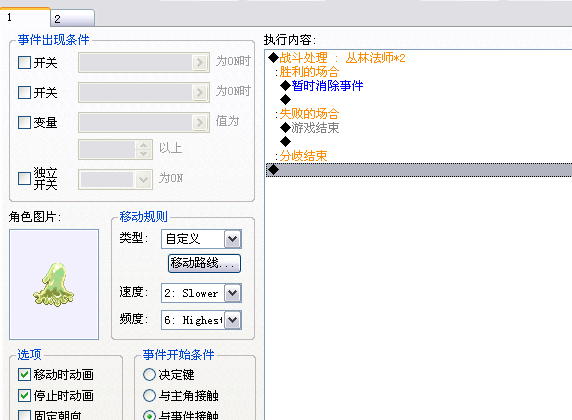Click the slime character graphic preview
This screenshot has height=420, width=572.
pos(54,284)
